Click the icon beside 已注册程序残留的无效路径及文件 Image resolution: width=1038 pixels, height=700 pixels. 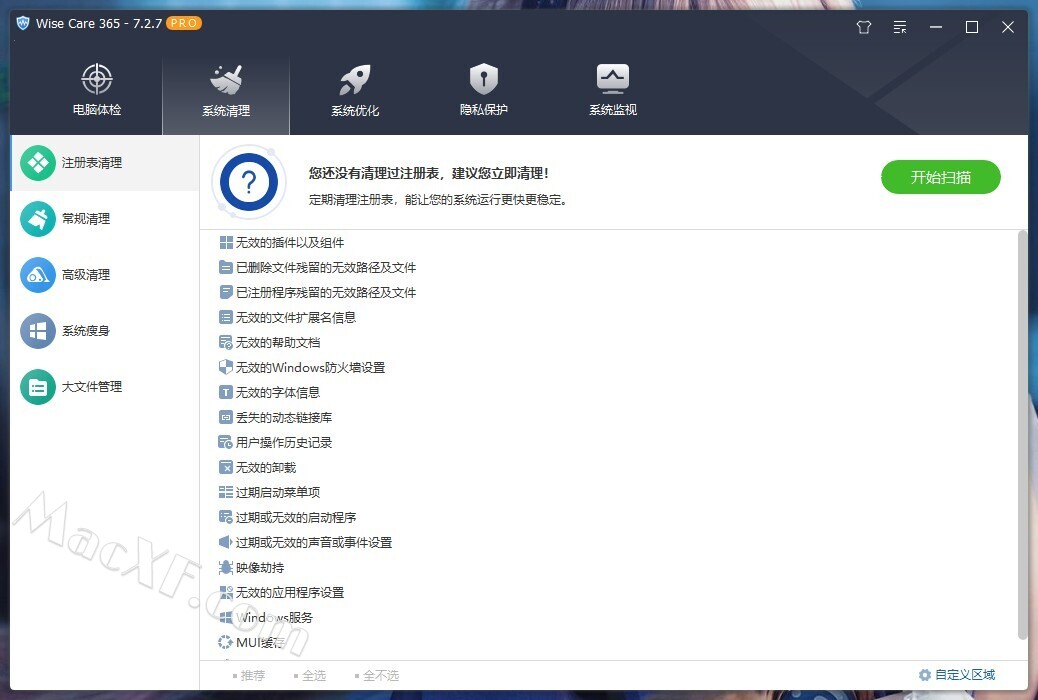click(226, 293)
